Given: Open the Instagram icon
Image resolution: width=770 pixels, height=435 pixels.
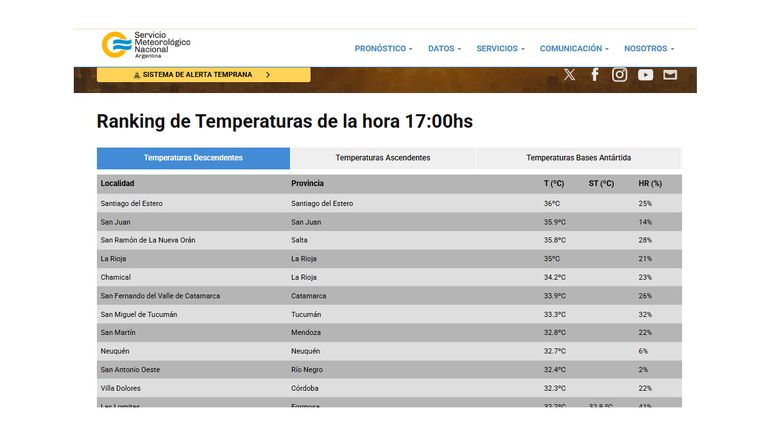Looking at the screenshot, I should point(620,75).
